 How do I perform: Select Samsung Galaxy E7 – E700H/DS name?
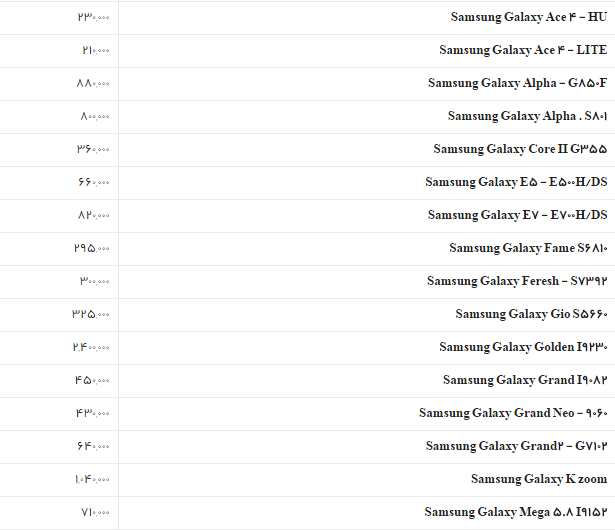point(517,215)
